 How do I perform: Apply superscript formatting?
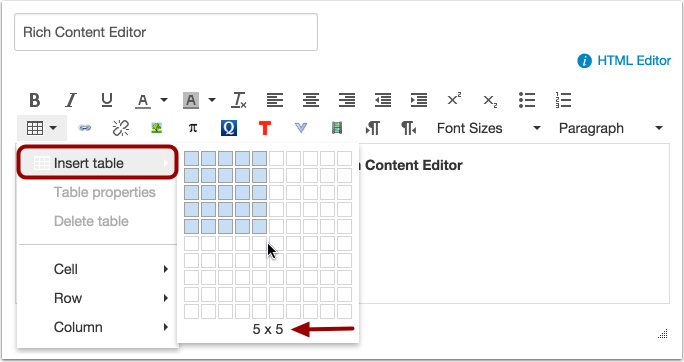tap(454, 99)
